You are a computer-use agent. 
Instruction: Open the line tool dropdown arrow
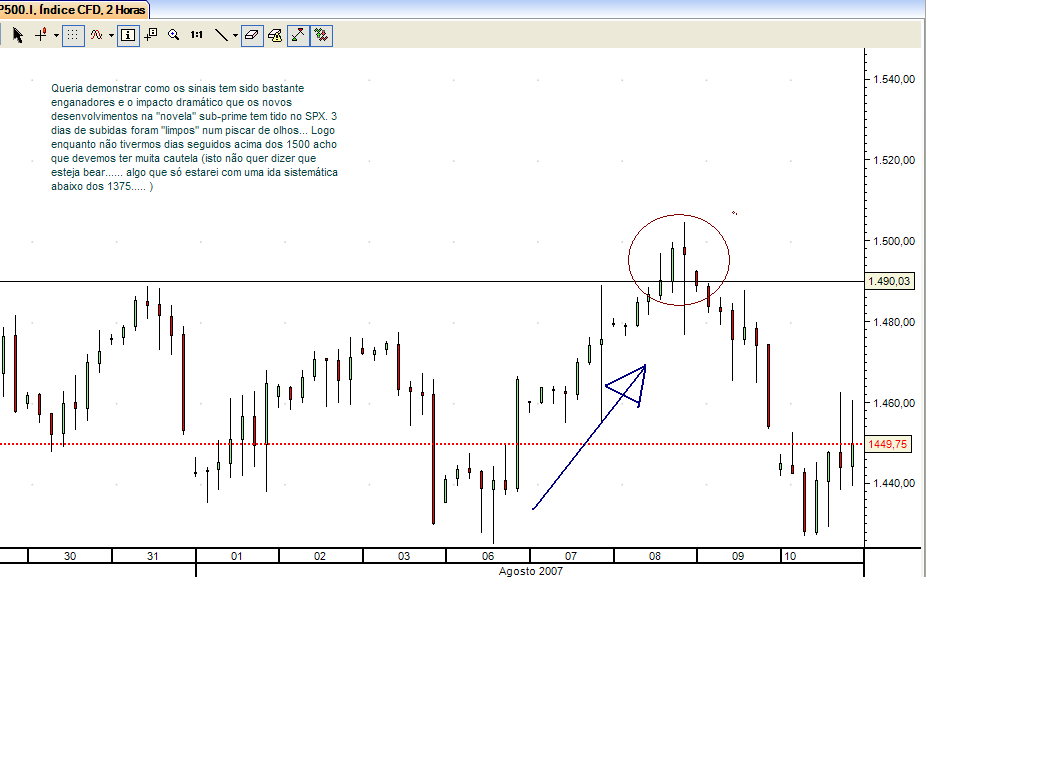click(237, 33)
